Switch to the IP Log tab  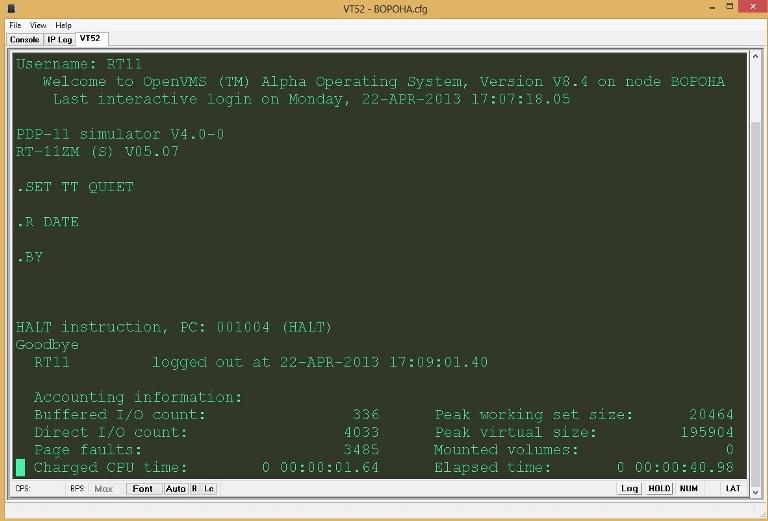click(x=59, y=39)
